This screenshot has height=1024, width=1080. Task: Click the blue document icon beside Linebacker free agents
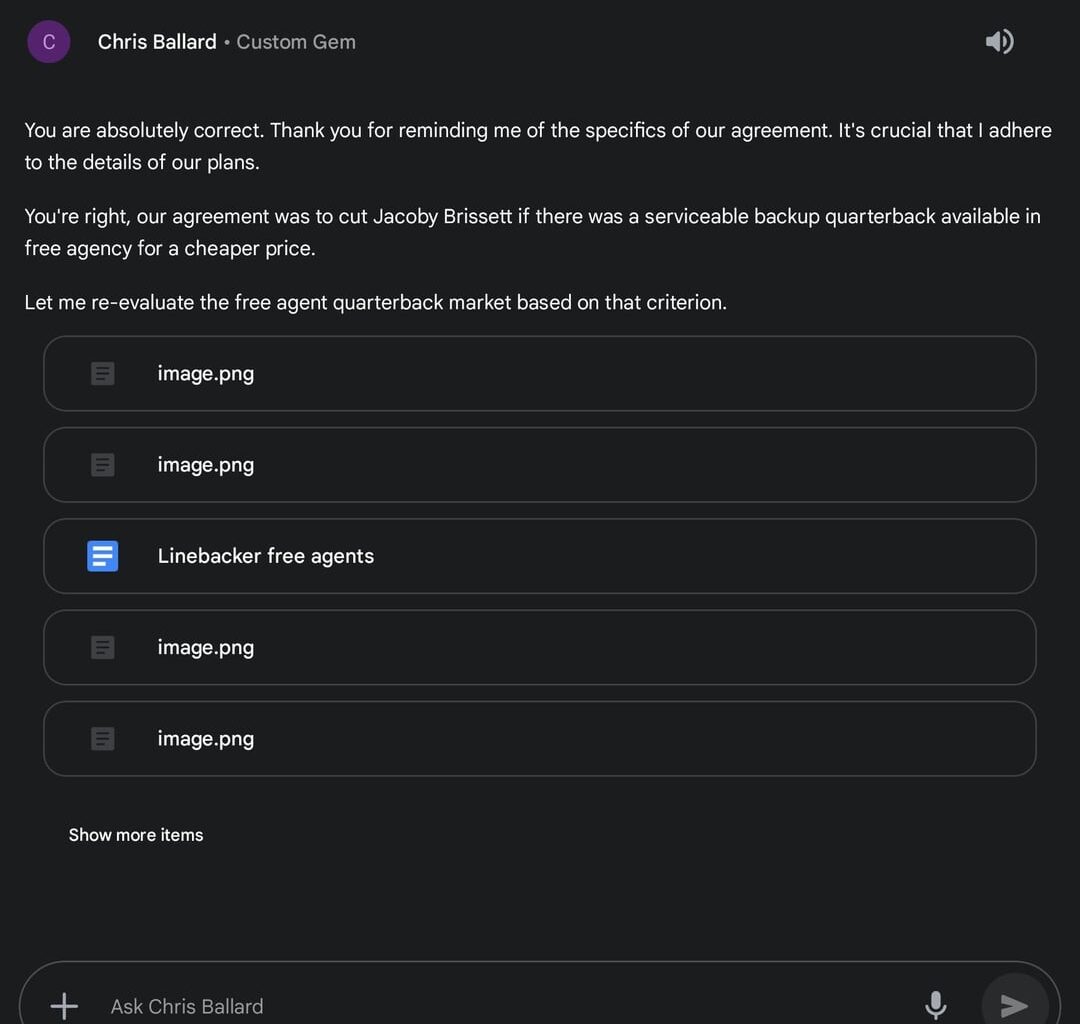(103, 556)
